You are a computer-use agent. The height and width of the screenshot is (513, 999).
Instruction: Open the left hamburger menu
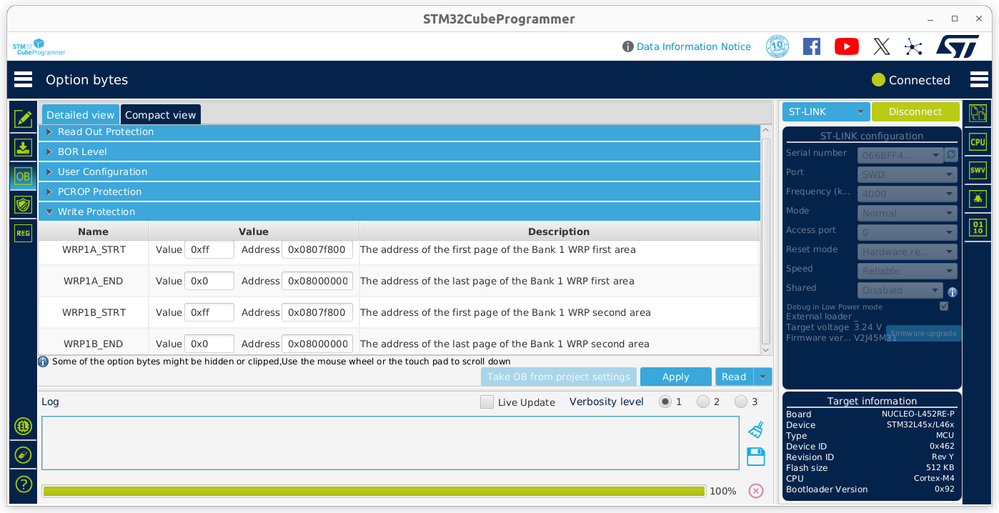pyautogui.click(x=23, y=79)
